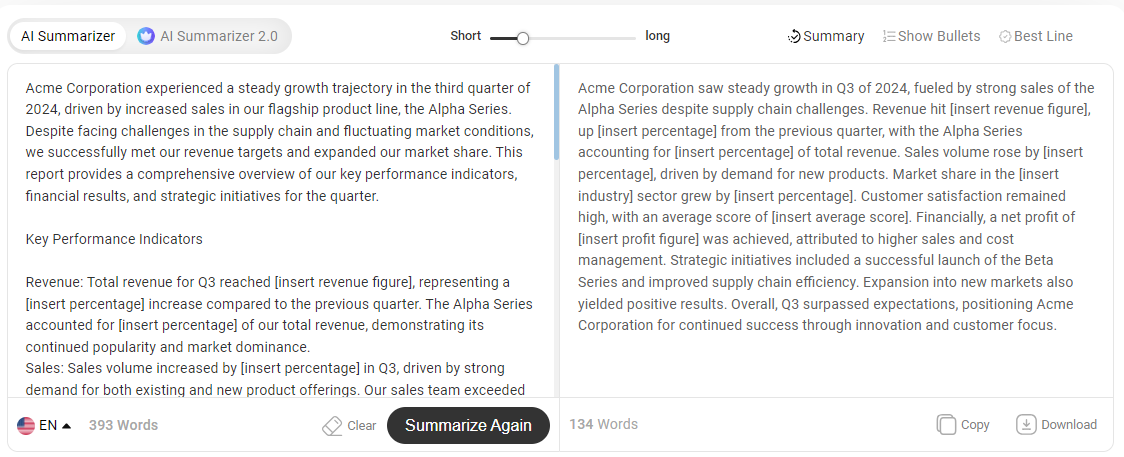Open the EN language dropdown
The height and width of the screenshot is (457, 1124).
click(44, 425)
